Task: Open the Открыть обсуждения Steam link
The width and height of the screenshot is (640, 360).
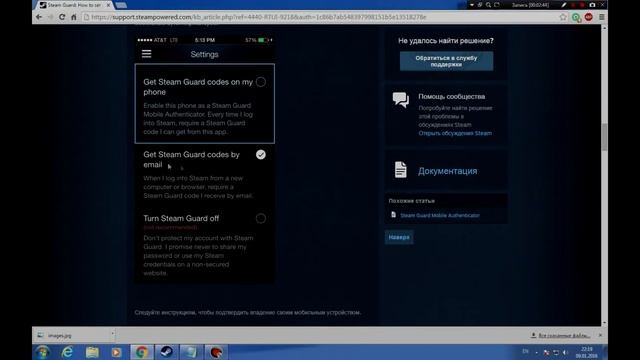Action: coord(455,133)
